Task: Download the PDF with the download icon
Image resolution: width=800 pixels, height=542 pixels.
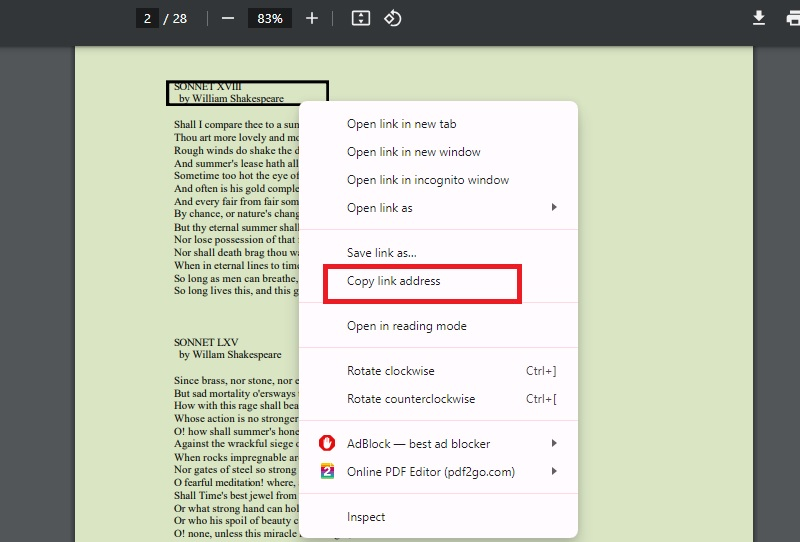Action: [x=759, y=18]
